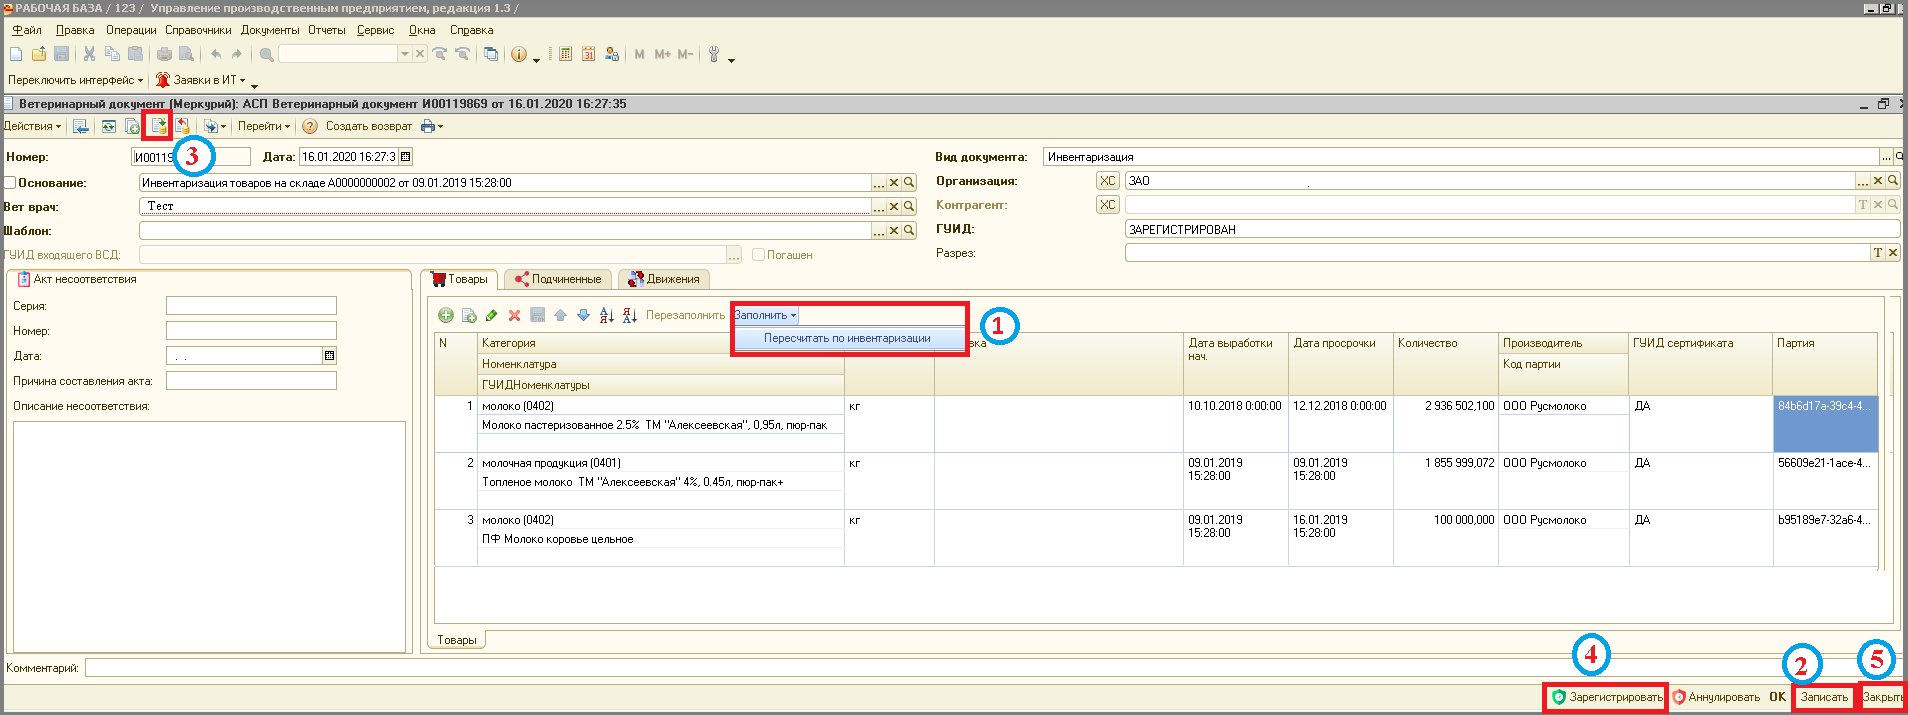Delete row with the red cross icon

tap(514, 315)
